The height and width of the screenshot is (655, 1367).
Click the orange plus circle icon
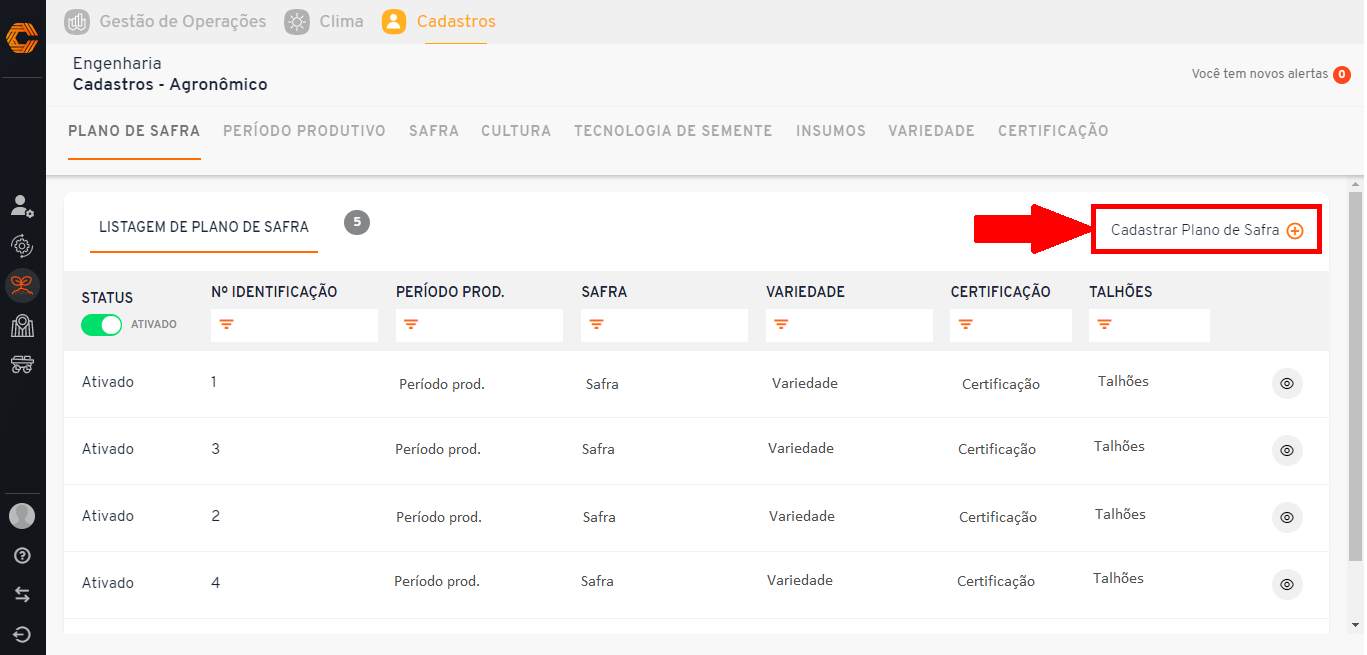click(1295, 231)
